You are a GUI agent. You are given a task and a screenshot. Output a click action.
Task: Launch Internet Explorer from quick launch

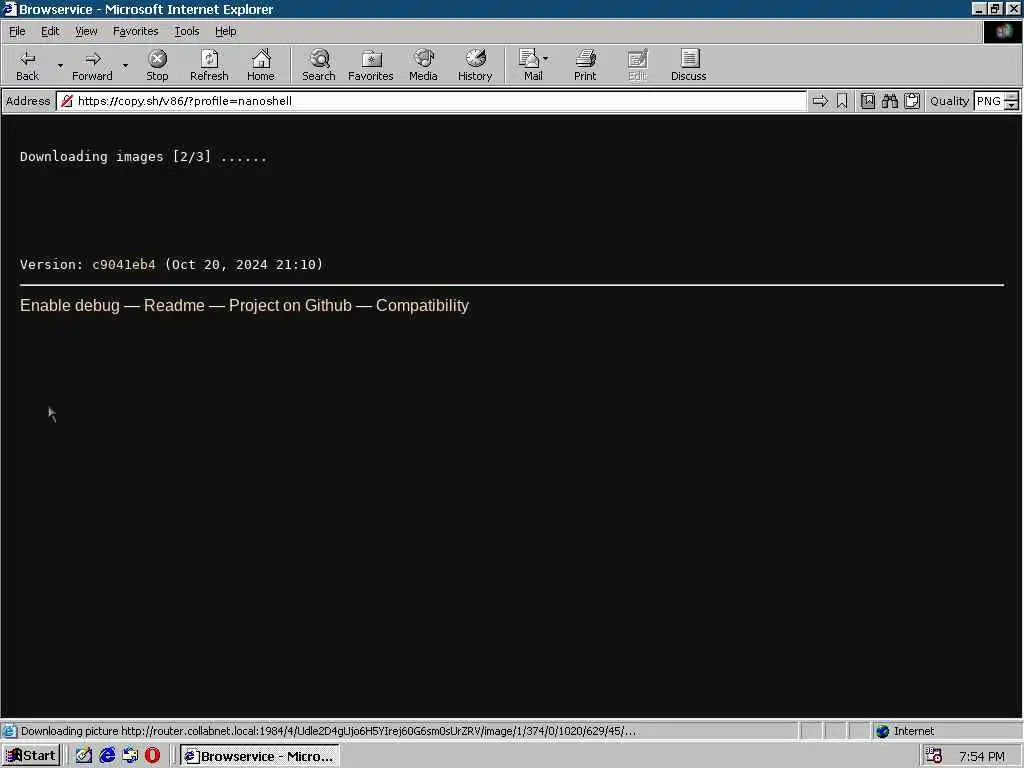107,755
